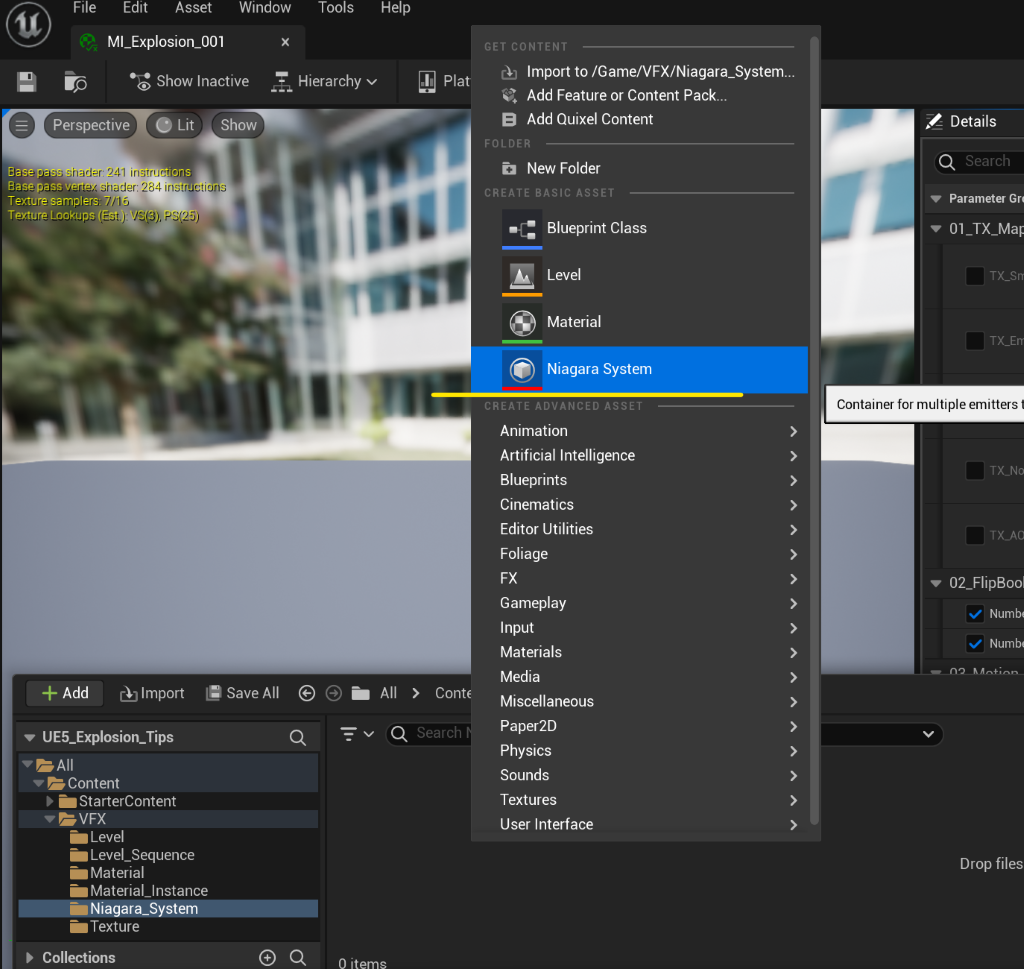Click the Add button in Content Browser
This screenshot has width=1024, height=969.
point(65,693)
